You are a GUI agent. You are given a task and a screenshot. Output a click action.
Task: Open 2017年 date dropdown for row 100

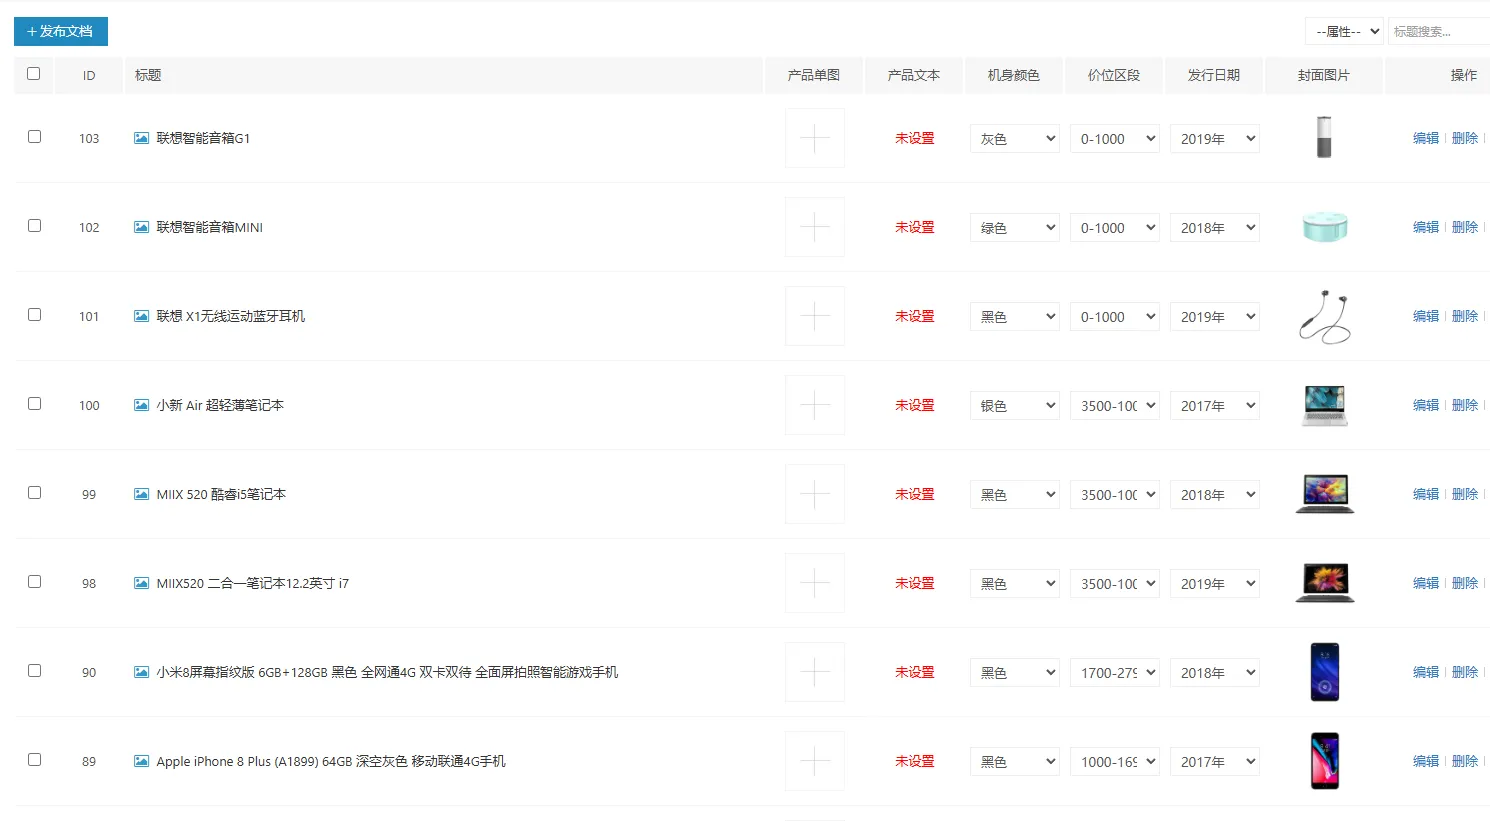(1214, 406)
